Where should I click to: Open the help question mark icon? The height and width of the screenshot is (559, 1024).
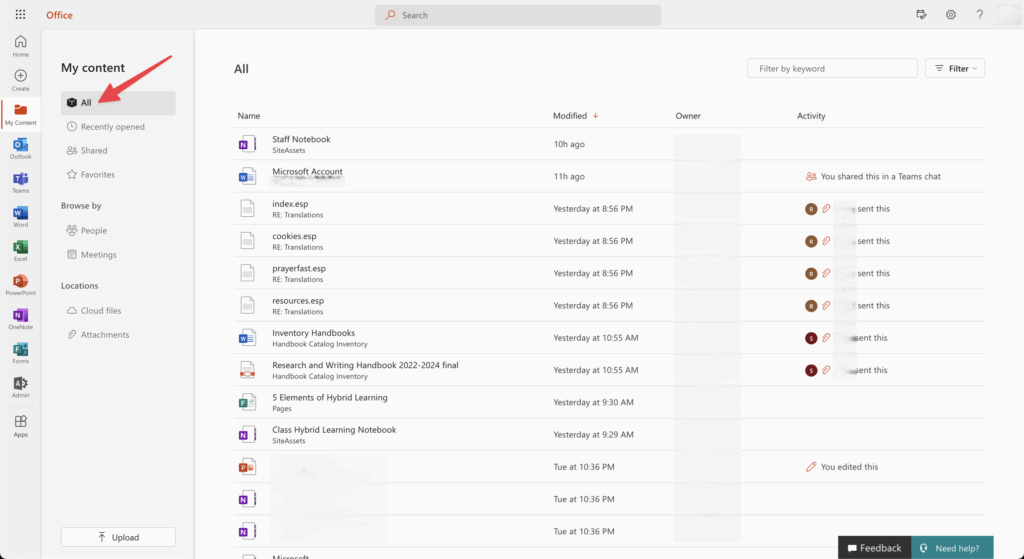(x=980, y=15)
